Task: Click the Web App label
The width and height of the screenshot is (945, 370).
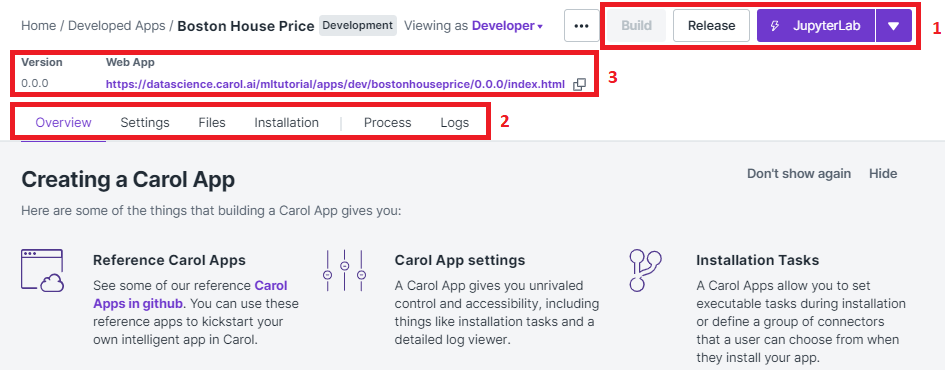Action: click(130, 62)
